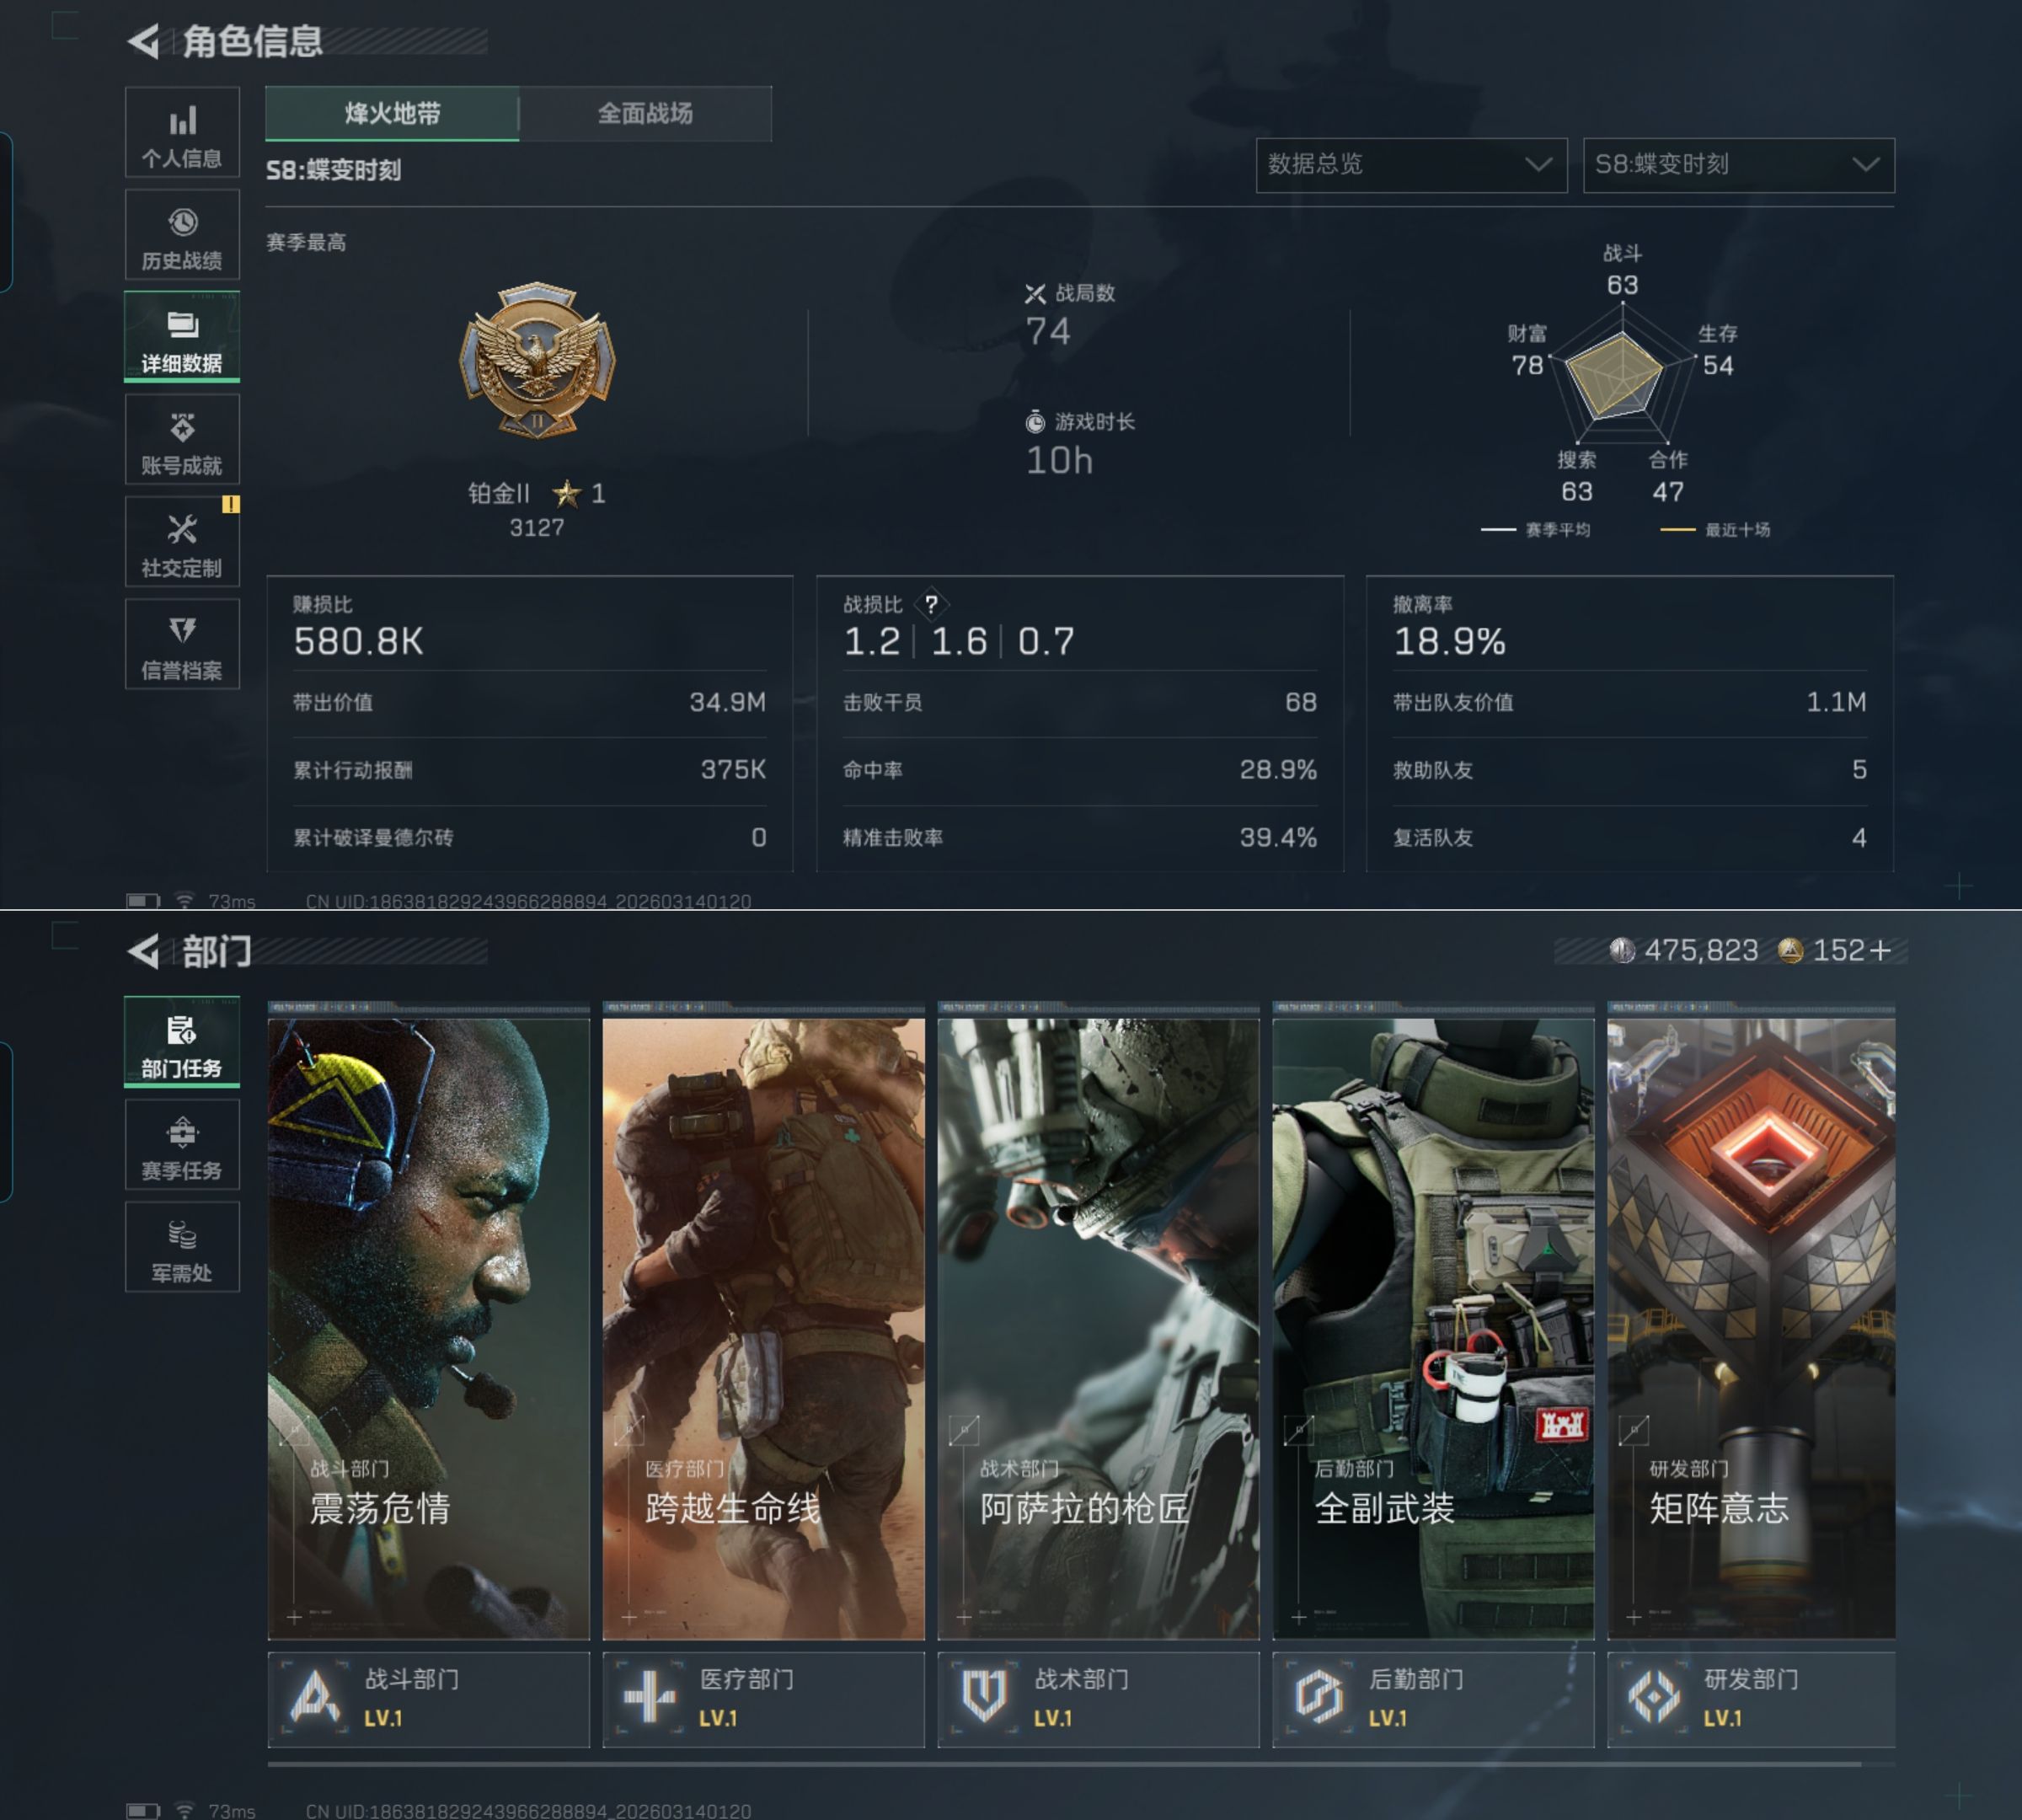Click back arrow next to 部门 title
The image size is (2022, 1820).
[x=144, y=951]
